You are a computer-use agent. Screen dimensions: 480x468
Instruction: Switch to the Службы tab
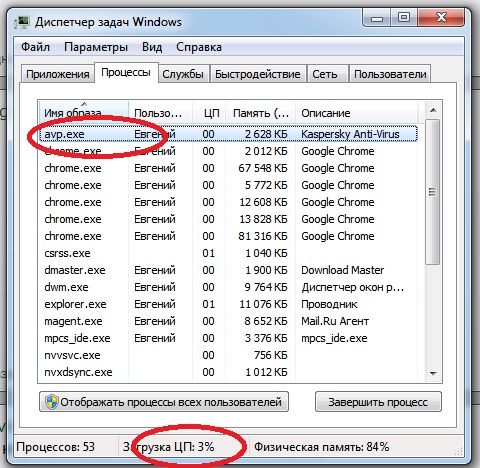[183, 74]
